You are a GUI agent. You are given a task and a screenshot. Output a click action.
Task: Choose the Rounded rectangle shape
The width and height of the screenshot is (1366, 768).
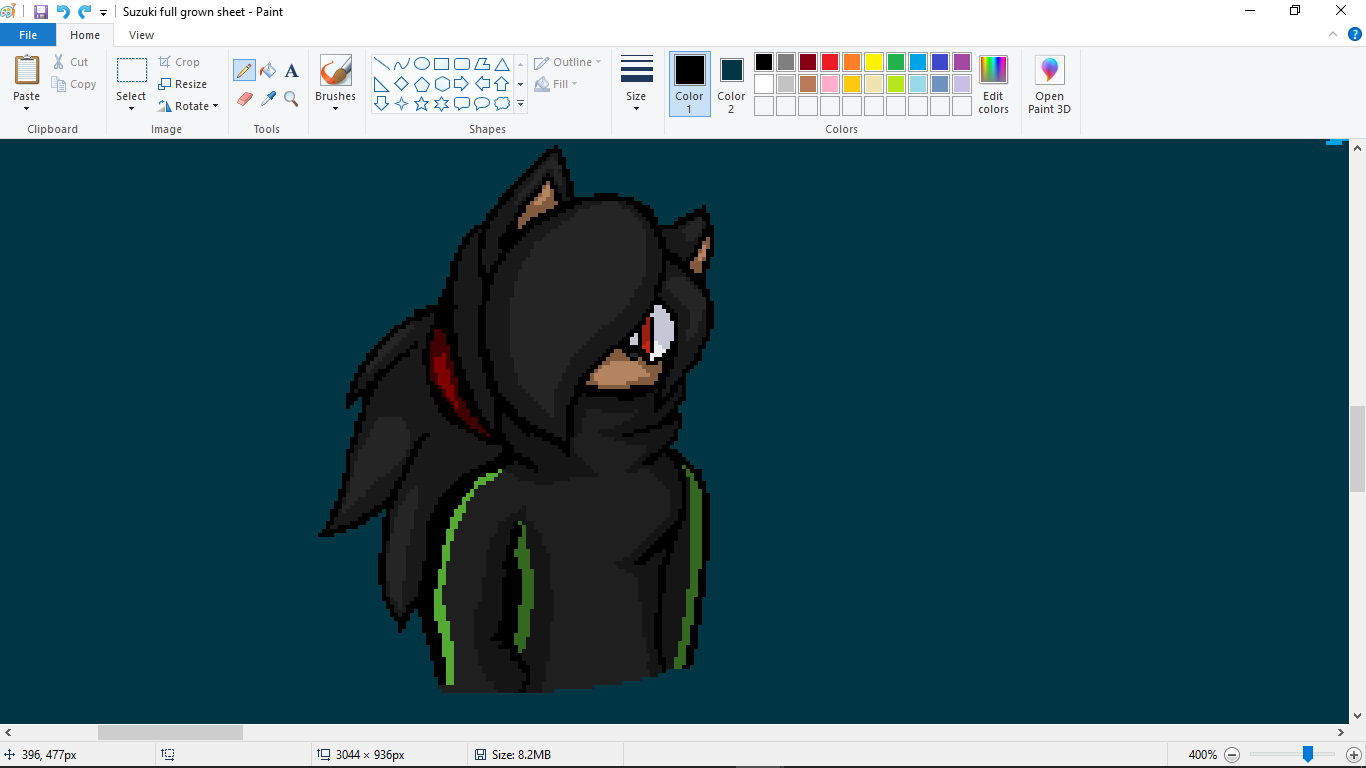pyautogui.click(x=462, y=64)
